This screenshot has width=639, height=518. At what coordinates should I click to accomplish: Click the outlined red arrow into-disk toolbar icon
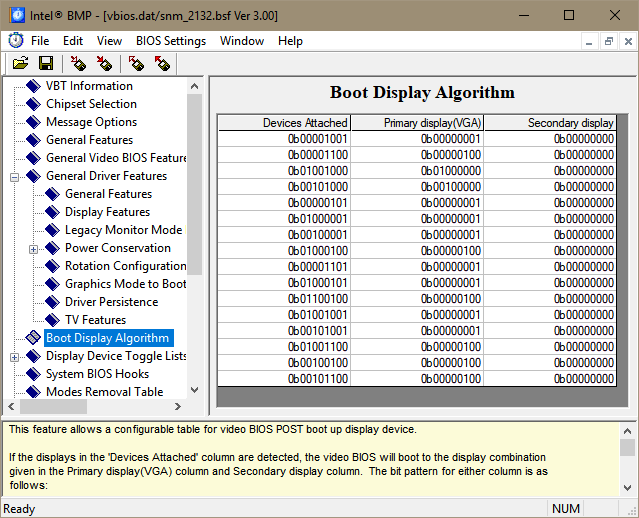pos(78,64)
